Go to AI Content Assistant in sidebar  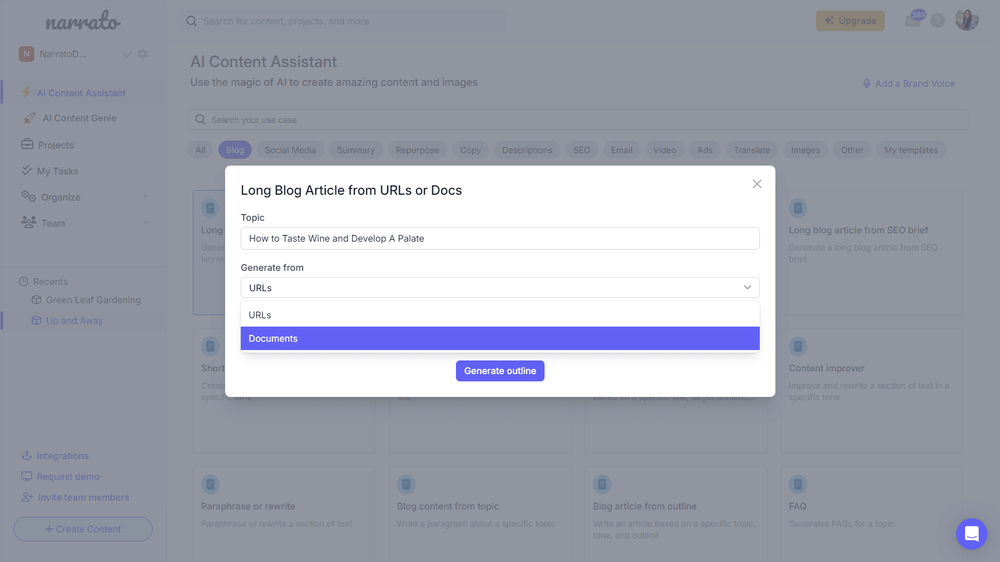83,92
